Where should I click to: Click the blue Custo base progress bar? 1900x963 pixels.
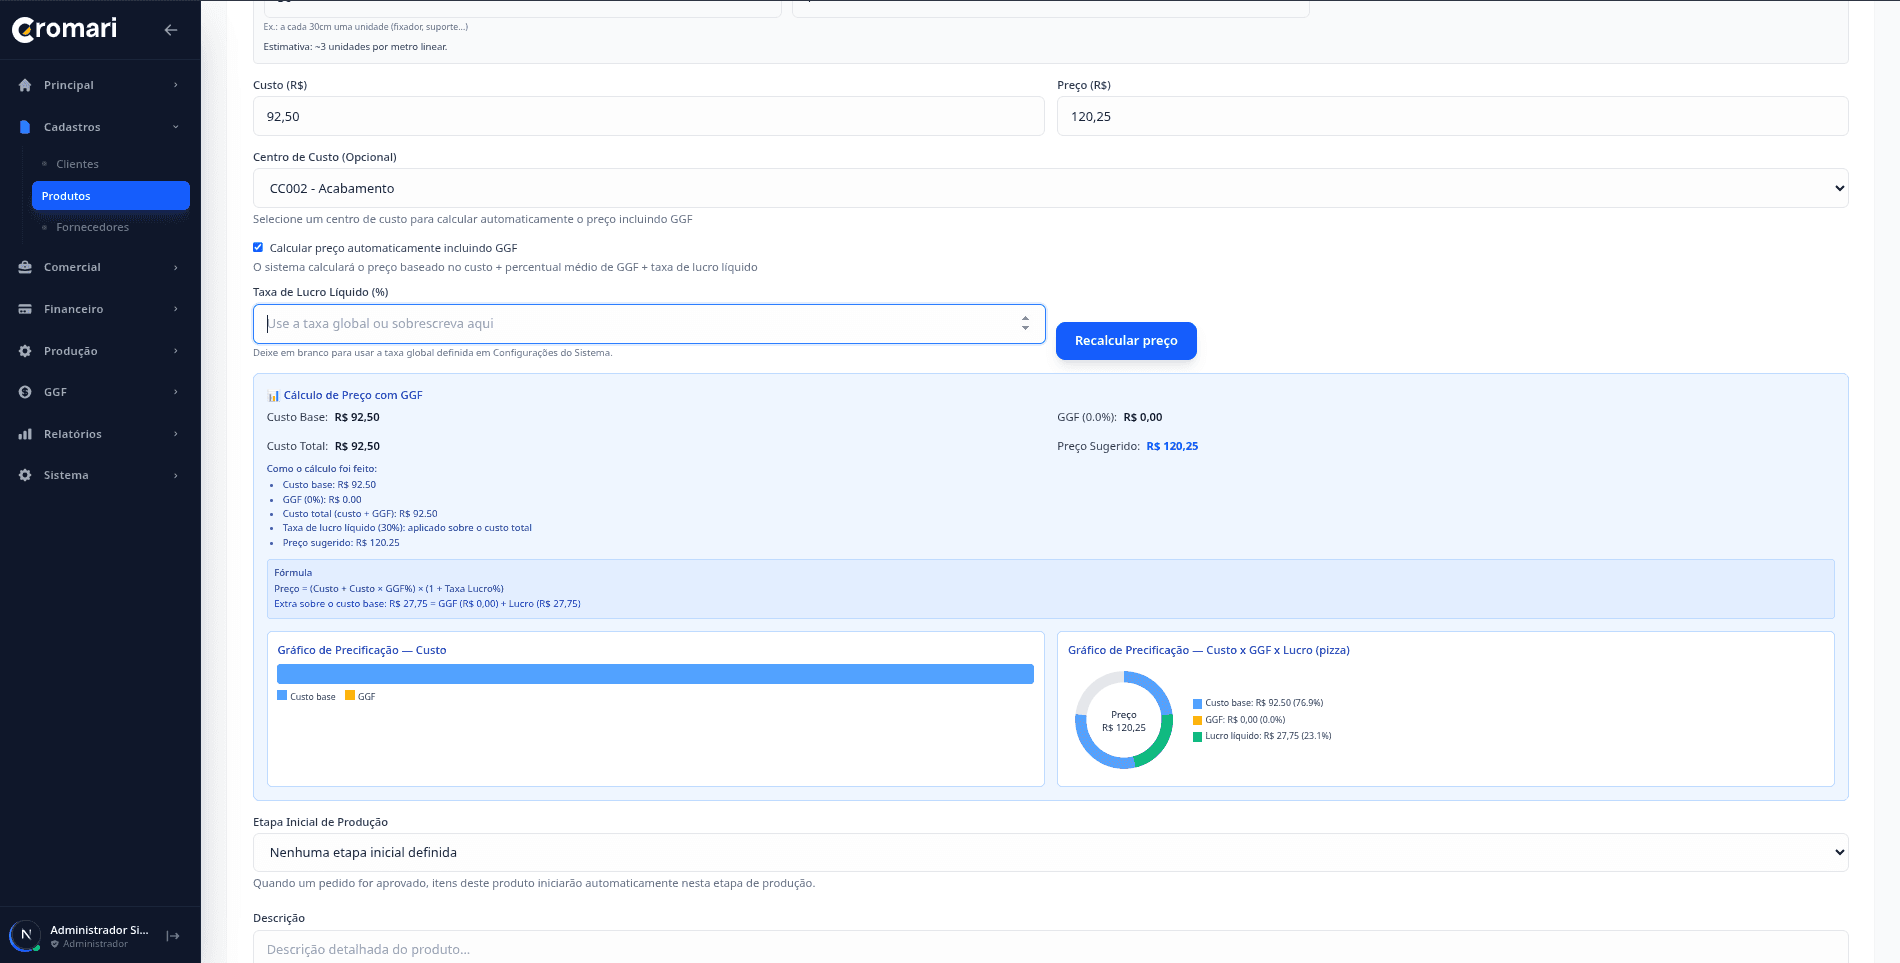[655, 675]
